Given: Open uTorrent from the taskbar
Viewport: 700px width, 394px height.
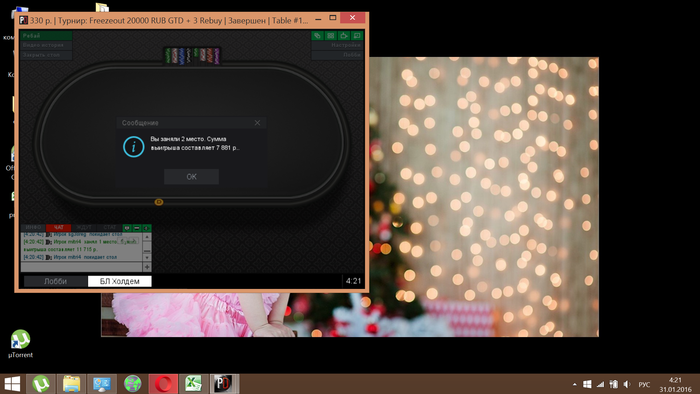Looking at the screenshot, I should [41, 384].
